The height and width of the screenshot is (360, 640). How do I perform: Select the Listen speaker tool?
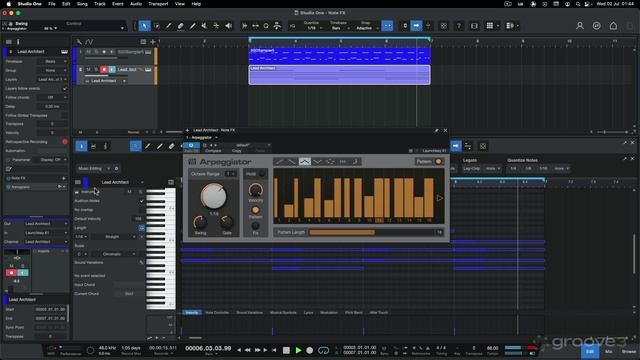pyautogui.click(x=229, y=26)
